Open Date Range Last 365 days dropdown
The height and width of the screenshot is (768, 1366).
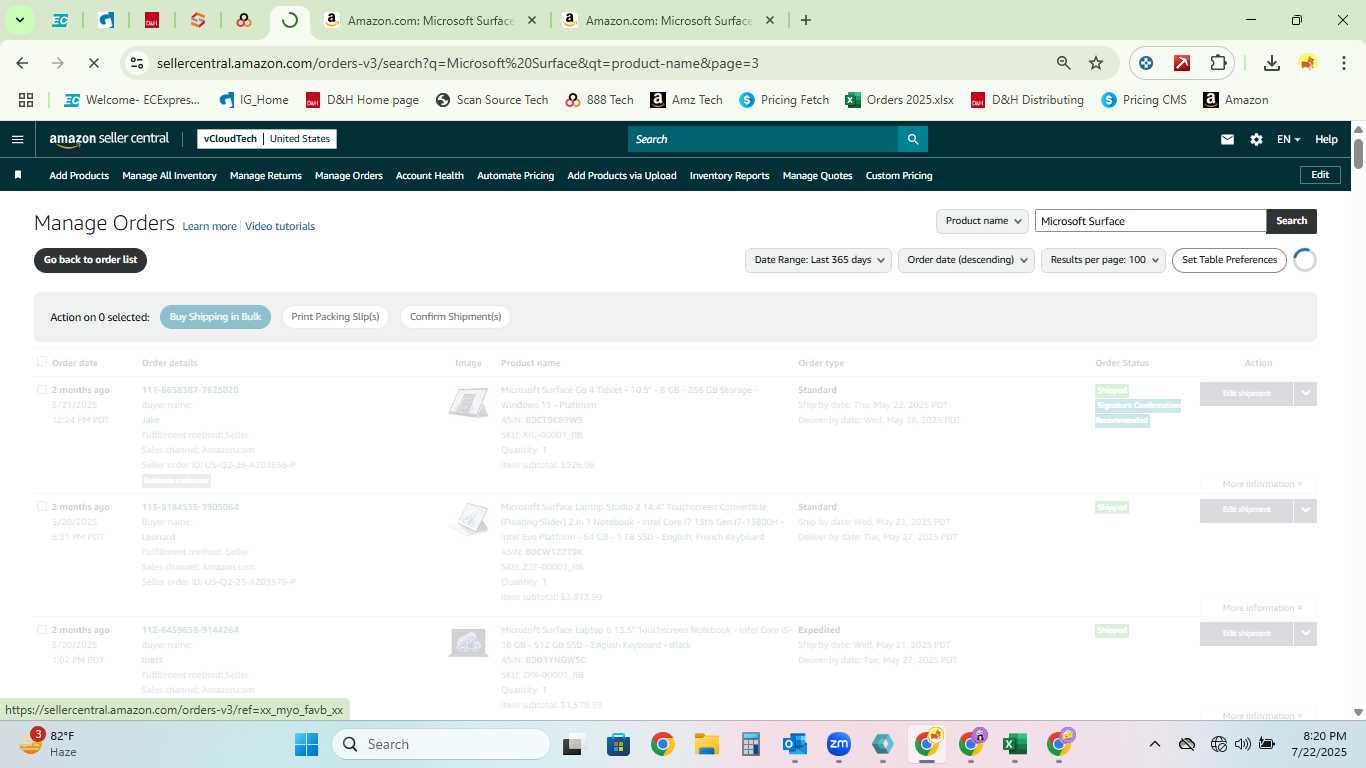click(818, 260)
